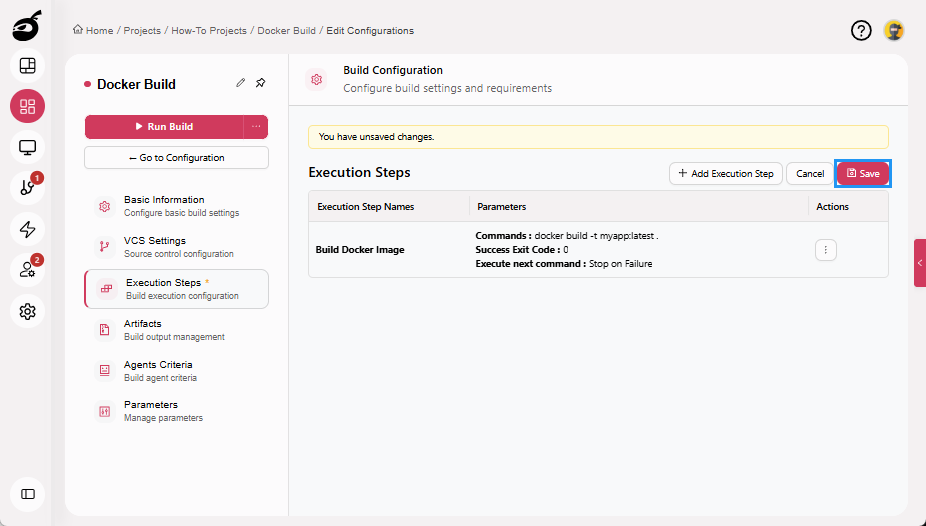Open the dashboard layout sidebar icon
Image resolution: width=926 pixels, height=526 pixels.
click(x=27, y=66)
